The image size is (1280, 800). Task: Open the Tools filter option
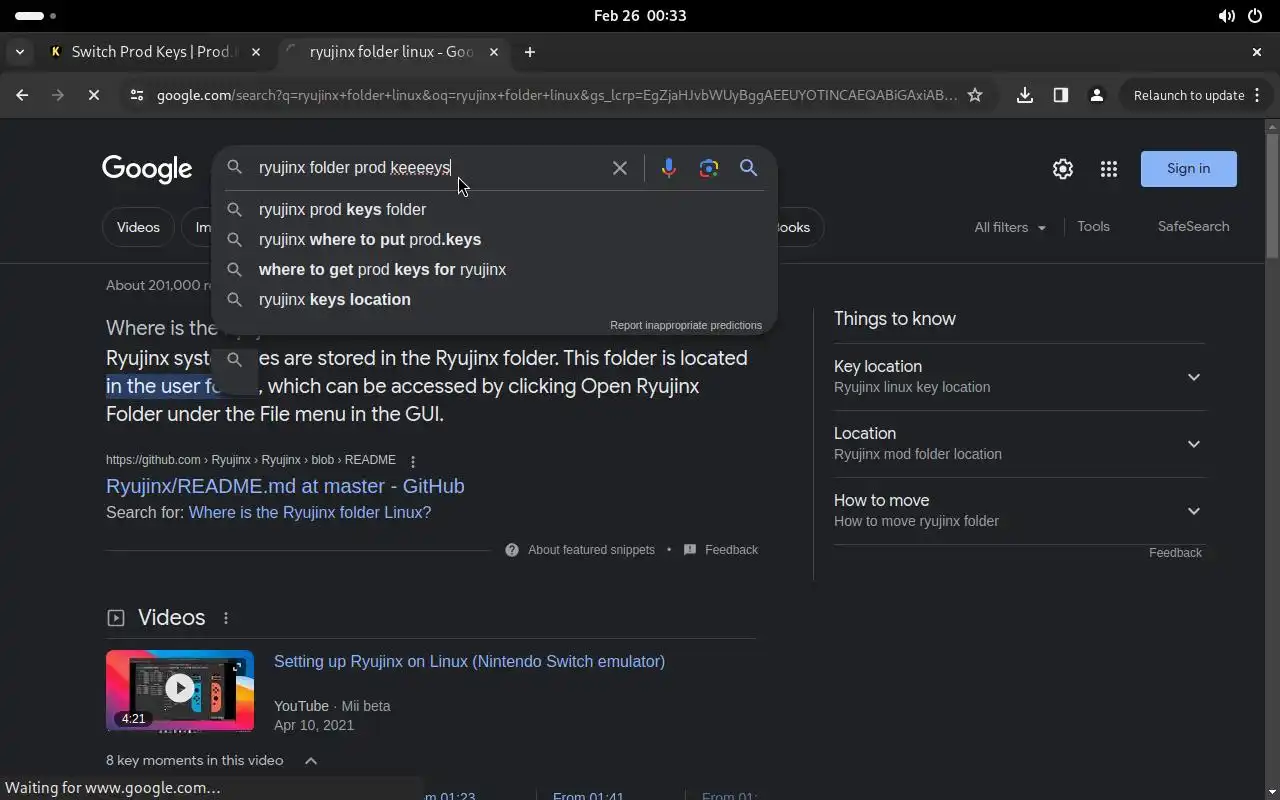pos(1093,227)
